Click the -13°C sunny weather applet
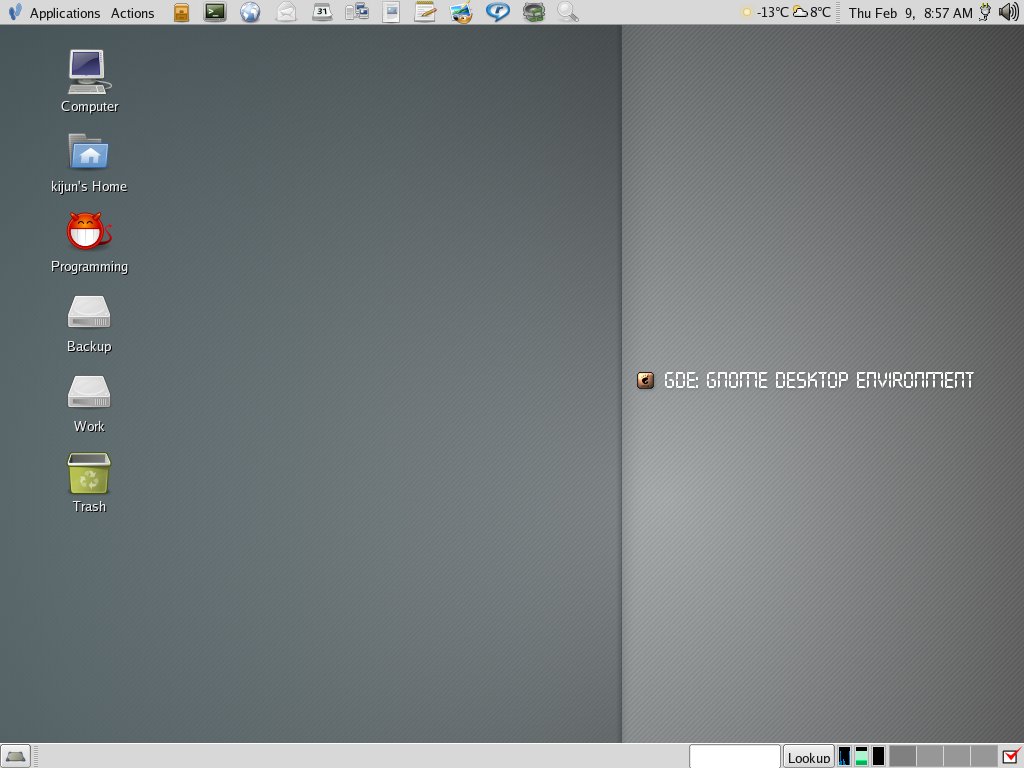Image resolution: width=1024 pixels, height=768 pixels. click(x=765, y=12)
